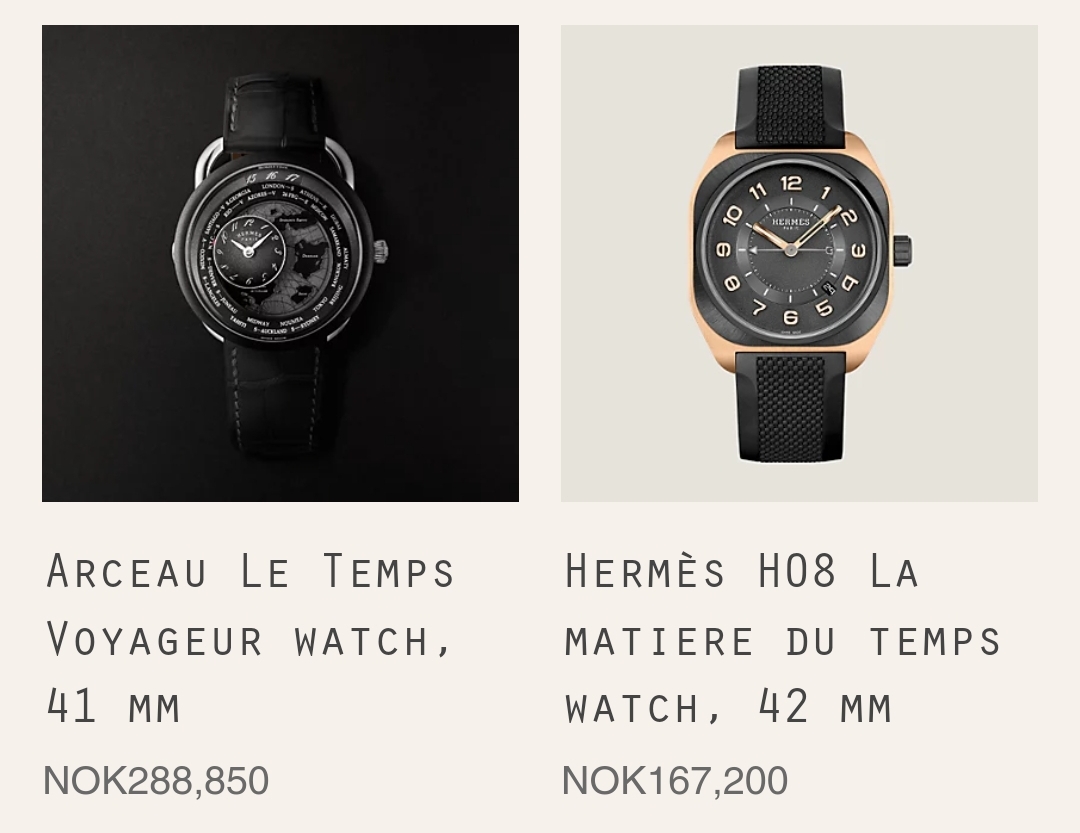Open the Hermès H08 product image
Screen dimensions: 1080x833
click(799, 263)
